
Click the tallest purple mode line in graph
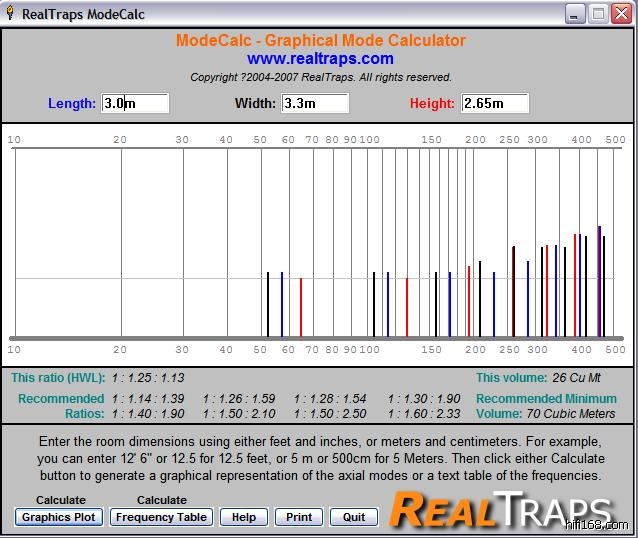599,280
